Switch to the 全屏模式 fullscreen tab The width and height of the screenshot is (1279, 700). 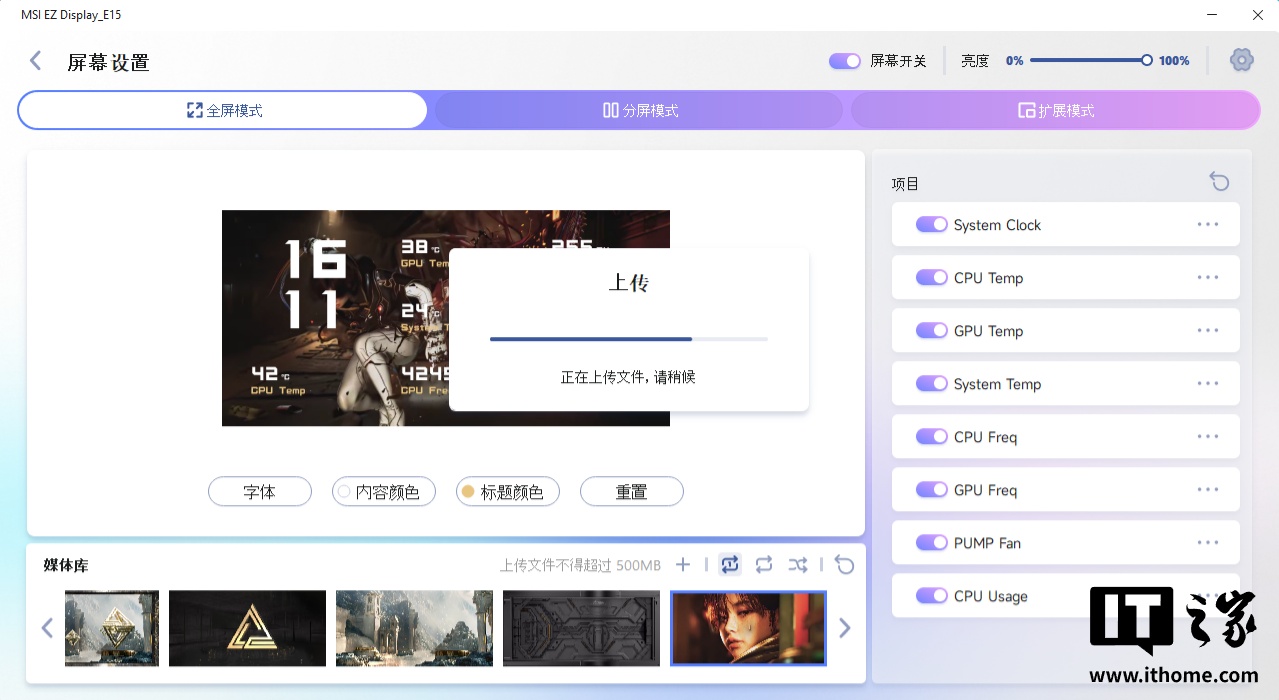click(x=223, y=110)
